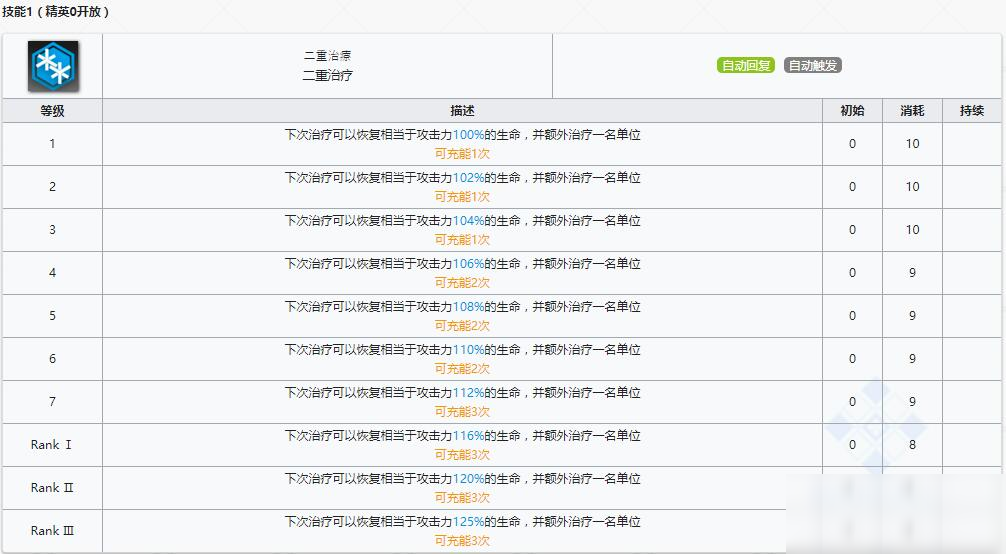Click consumption value 9 in level 6 row

[912, 359]
